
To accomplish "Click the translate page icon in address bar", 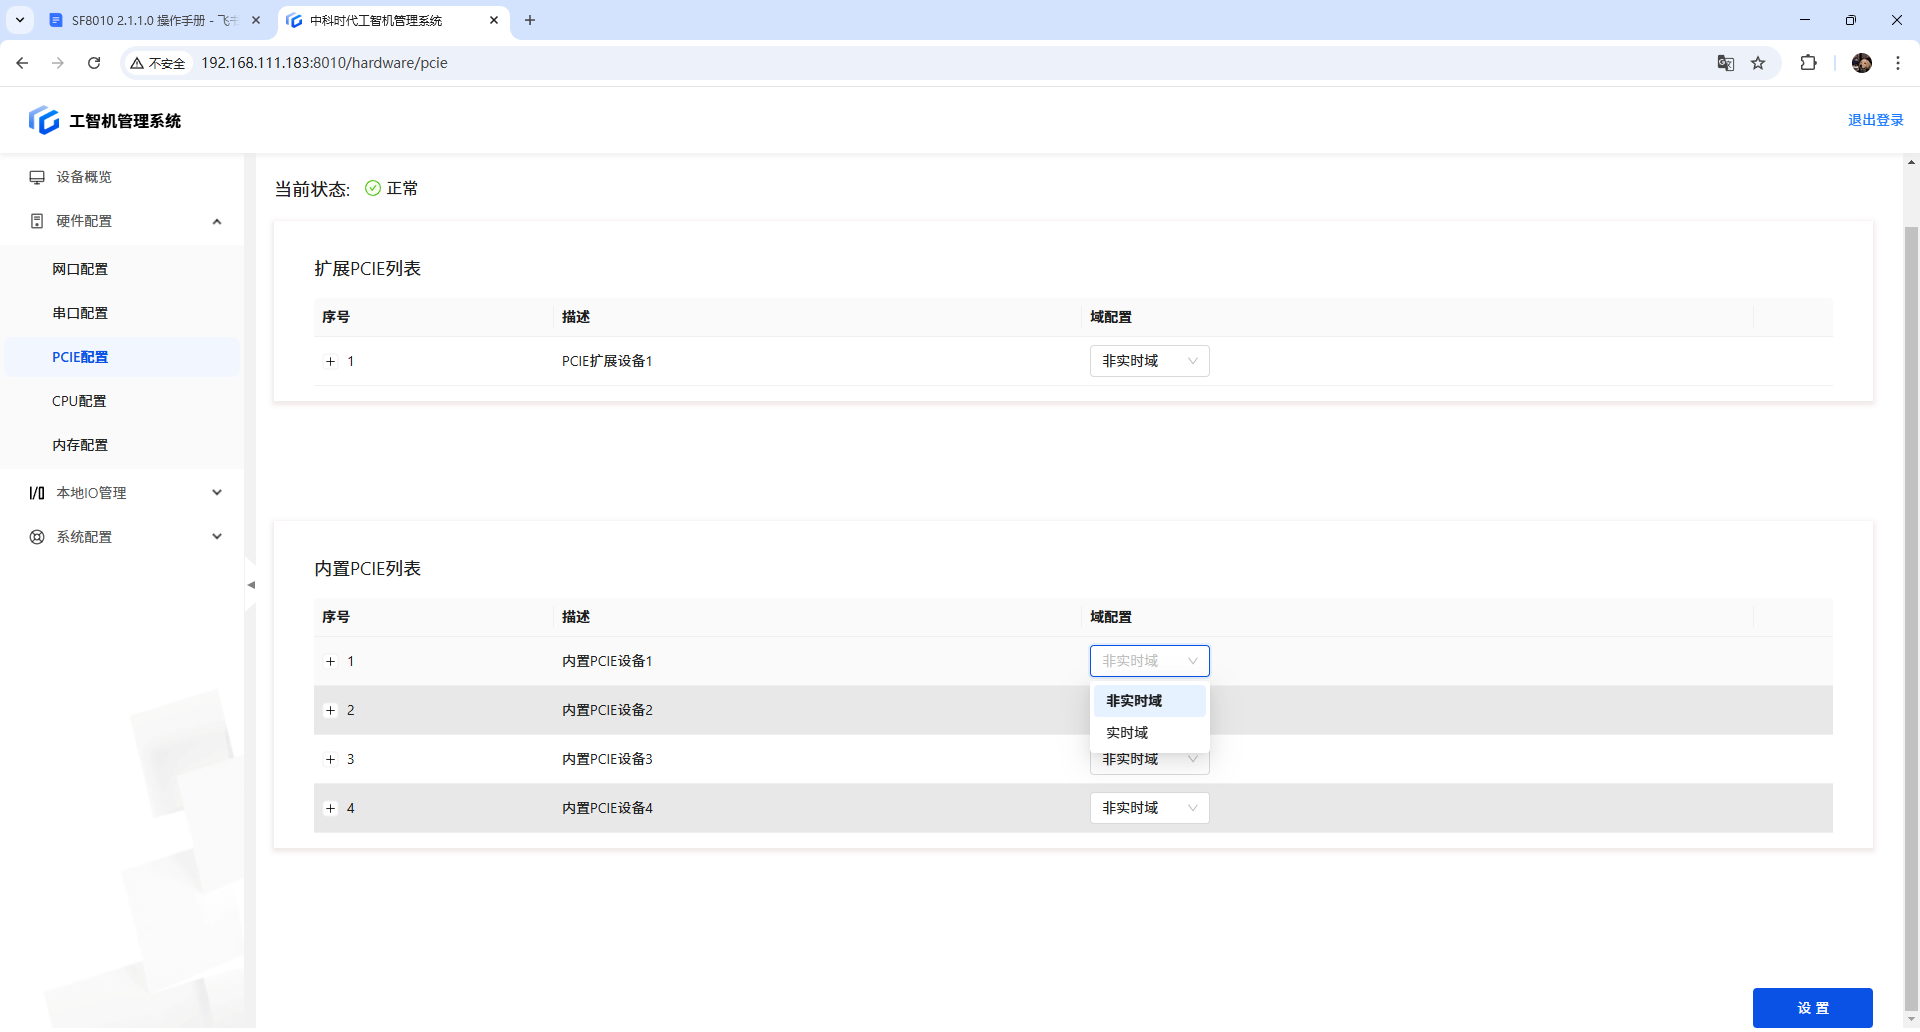I will coord(1725,63).
